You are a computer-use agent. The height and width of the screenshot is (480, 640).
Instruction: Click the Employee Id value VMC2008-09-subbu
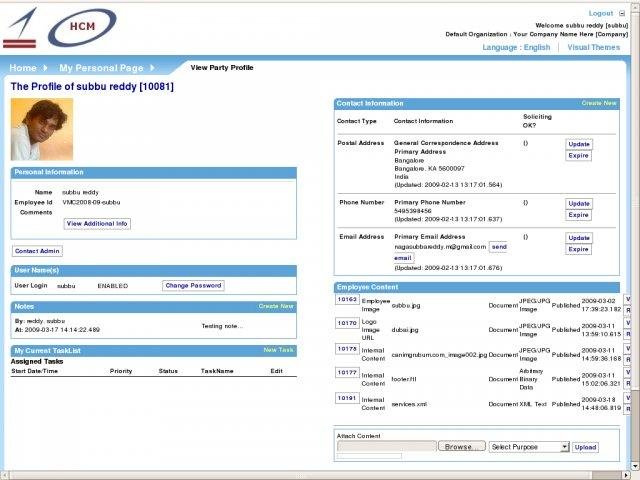(91, 202)
